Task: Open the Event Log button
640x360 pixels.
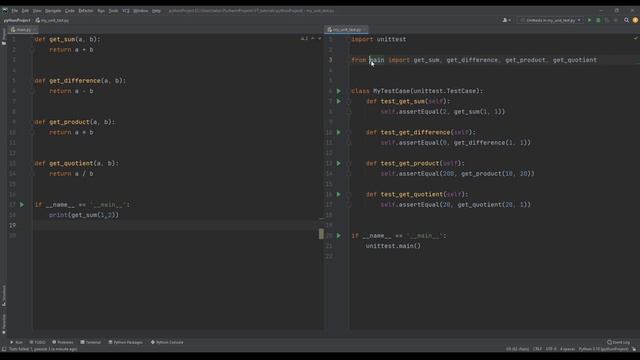Action: click(619, 342)
